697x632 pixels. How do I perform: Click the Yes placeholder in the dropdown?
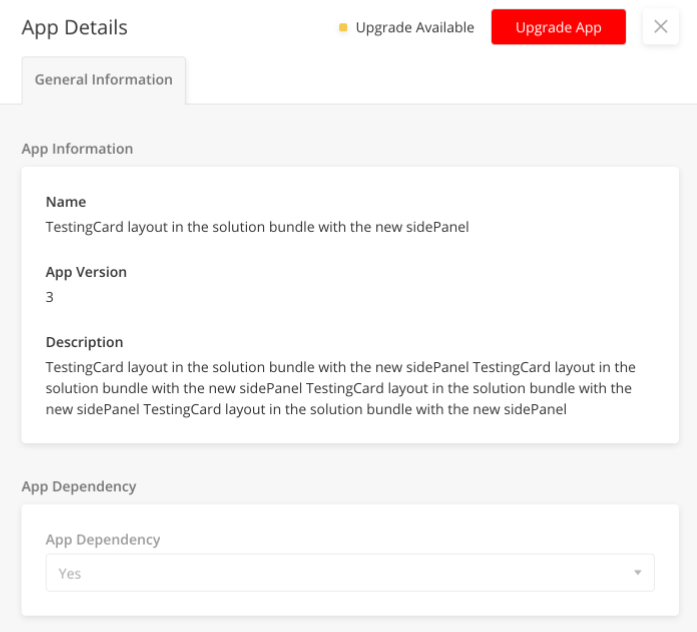click(70, 573)
